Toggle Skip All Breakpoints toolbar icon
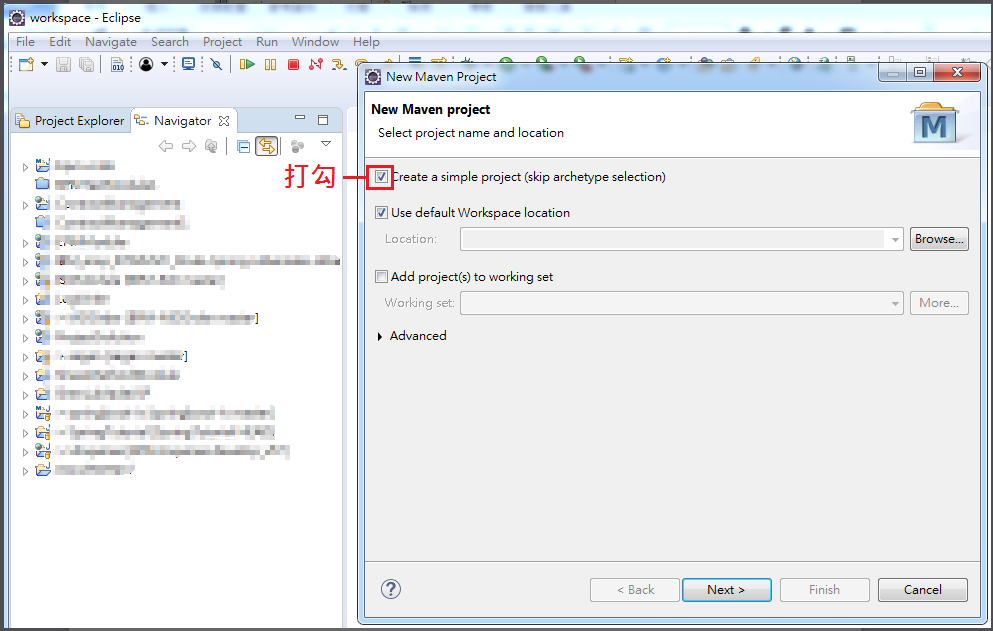The width and height of the screenshot is (993, 631). (x=217, y=64)
